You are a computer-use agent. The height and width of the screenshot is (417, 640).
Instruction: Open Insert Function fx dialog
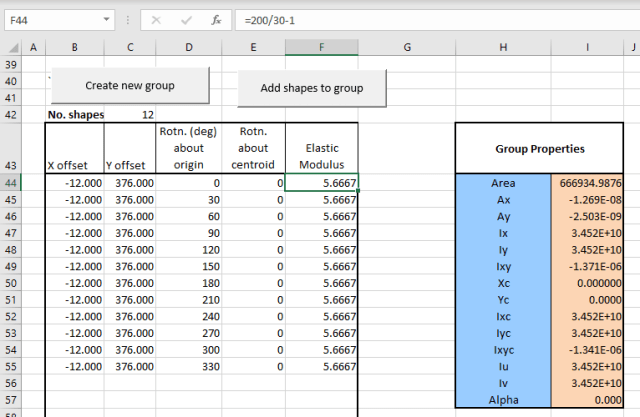(x=215, y=19)
